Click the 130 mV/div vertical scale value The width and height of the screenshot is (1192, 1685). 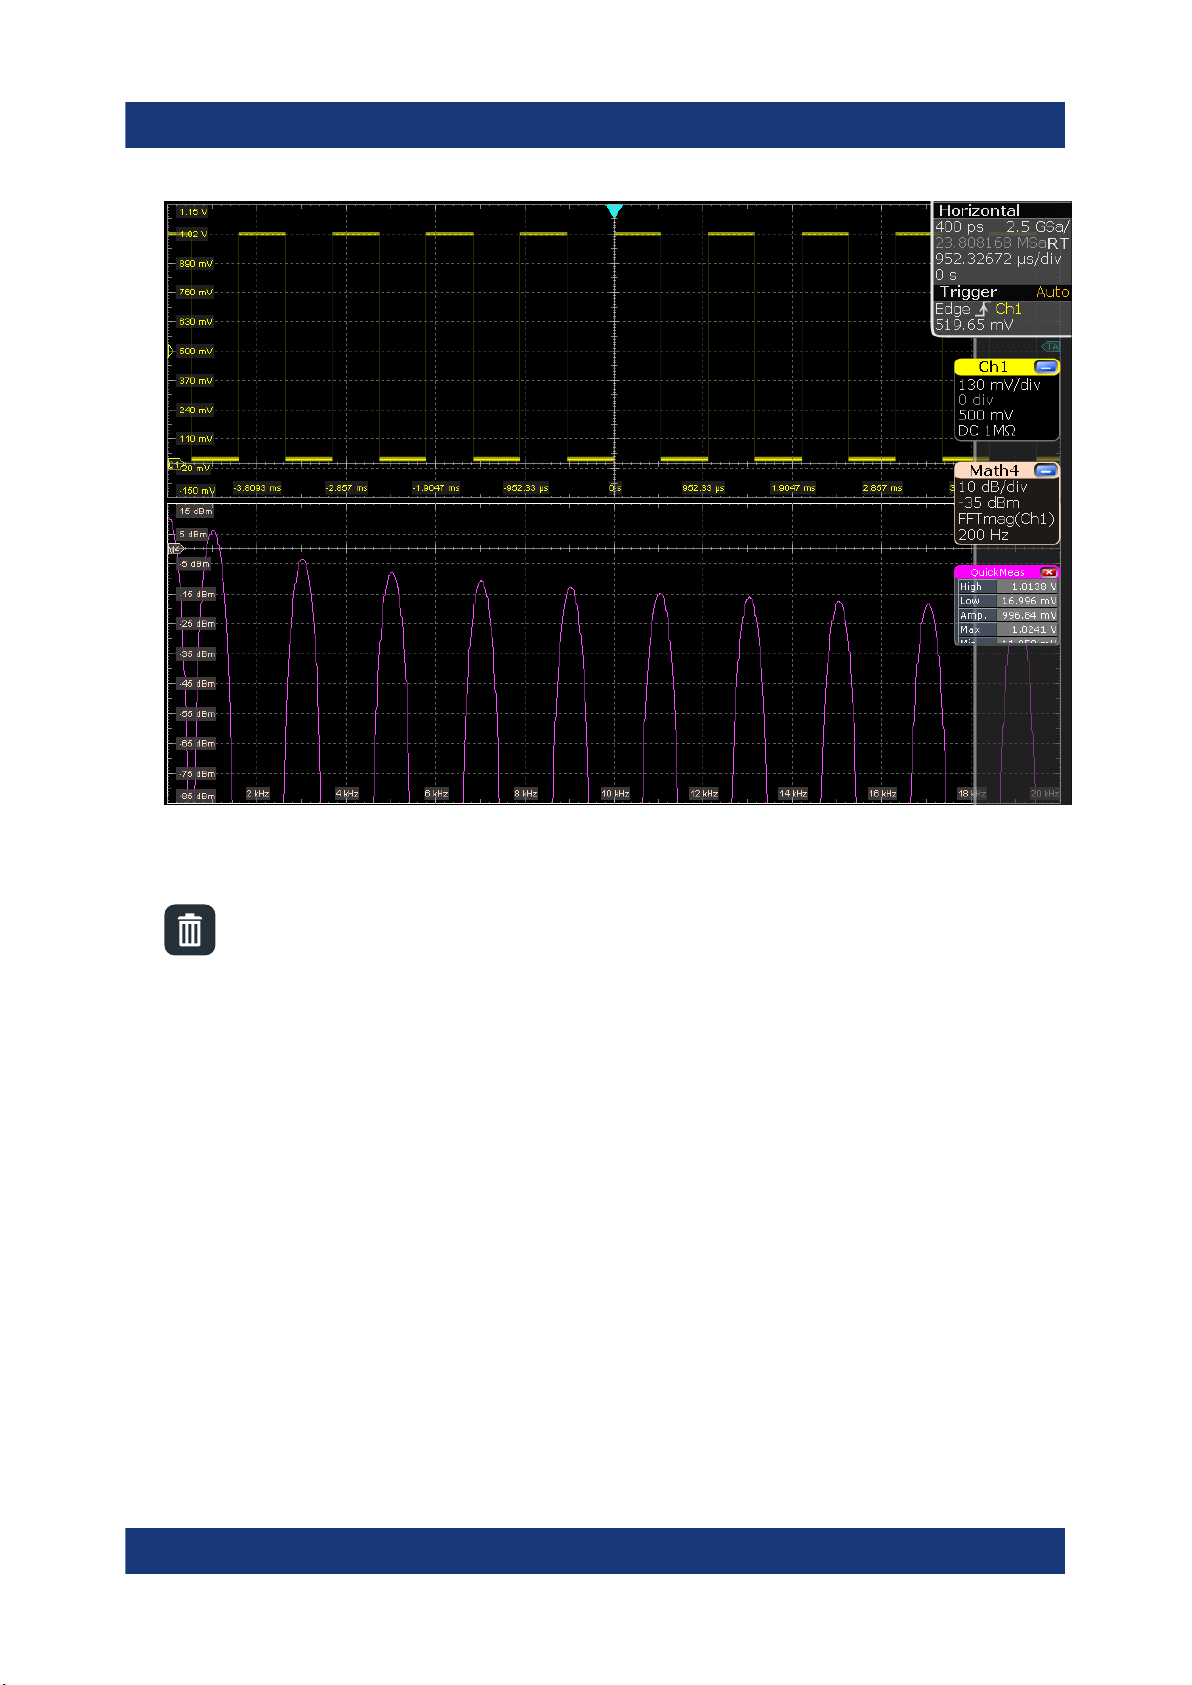pyautogui.click(x=999, y=384)
